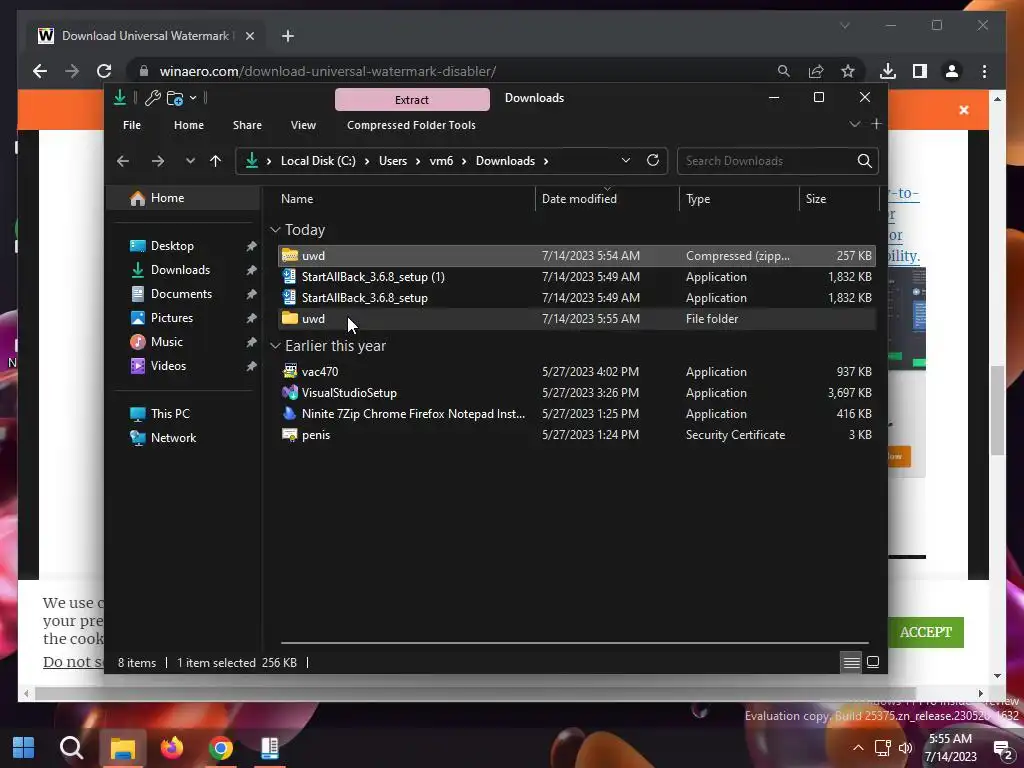The image size is (1024, 768).
Task: Open Chrome downloads icon in toolbar
Action: pyautogui.click(x=888, y=71)
